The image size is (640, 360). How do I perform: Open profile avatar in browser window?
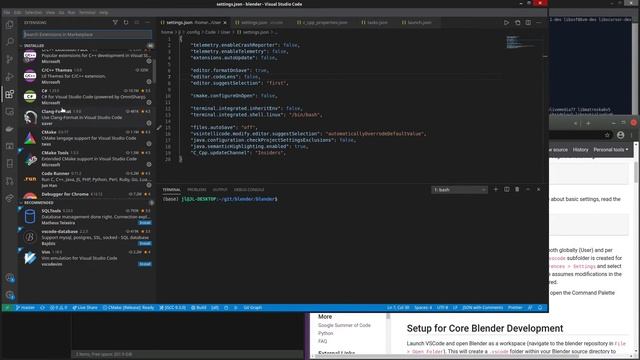tap(620, 135)
